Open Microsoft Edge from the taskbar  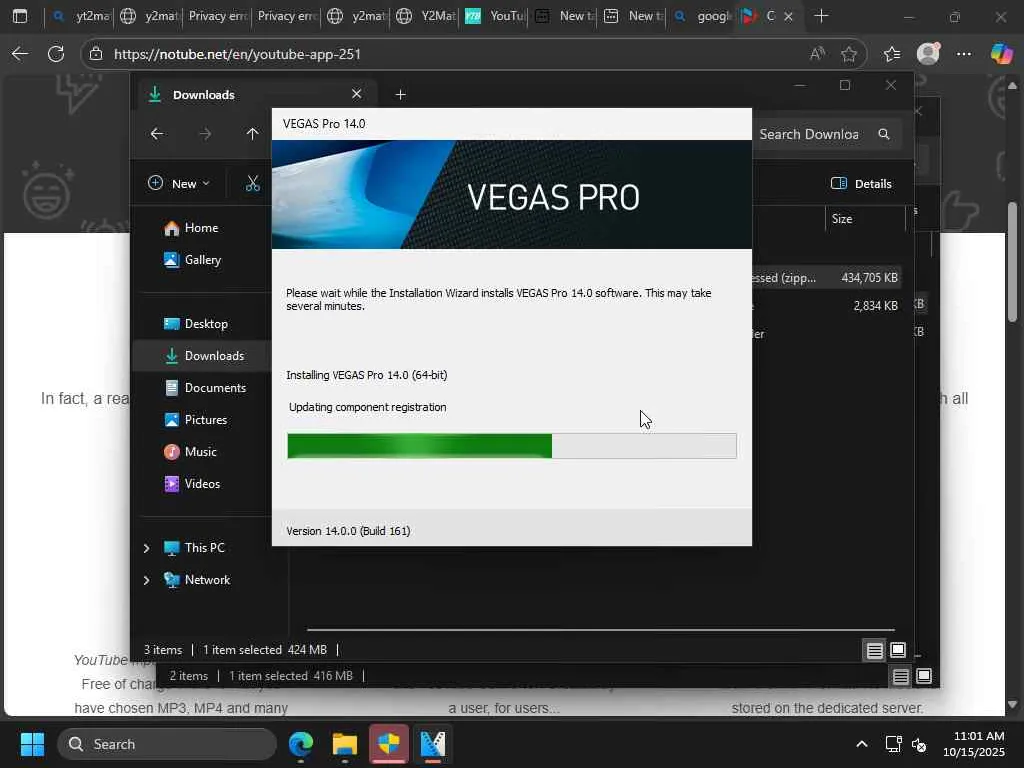pos(301,744)
